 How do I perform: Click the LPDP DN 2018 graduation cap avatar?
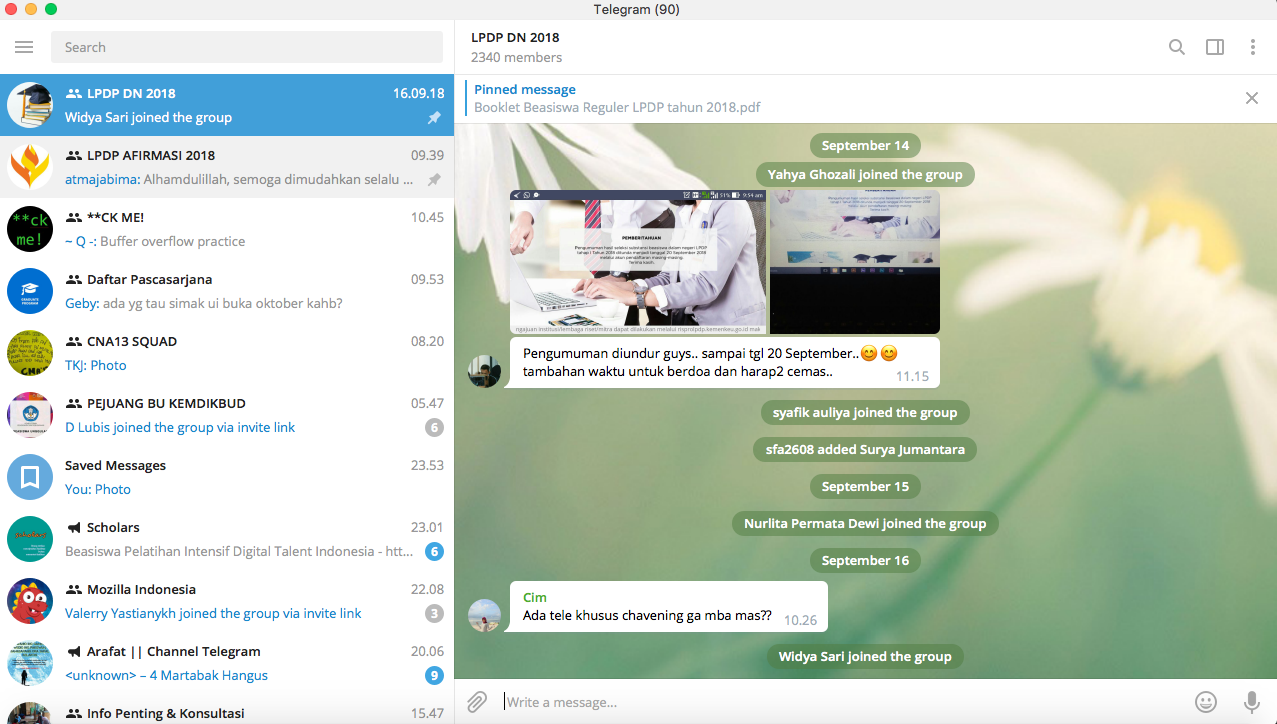click(30, 105)
